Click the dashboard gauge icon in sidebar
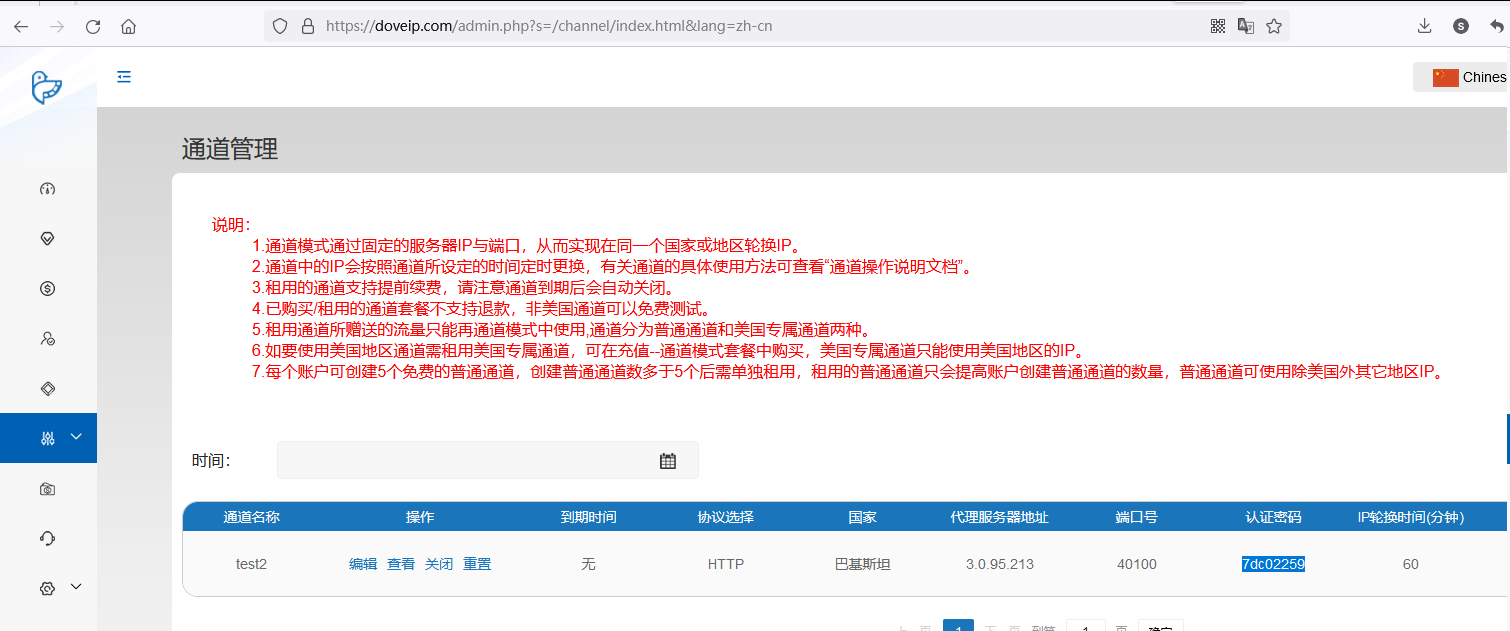This screenshot has width=1510, height=631. pos(47,189)
